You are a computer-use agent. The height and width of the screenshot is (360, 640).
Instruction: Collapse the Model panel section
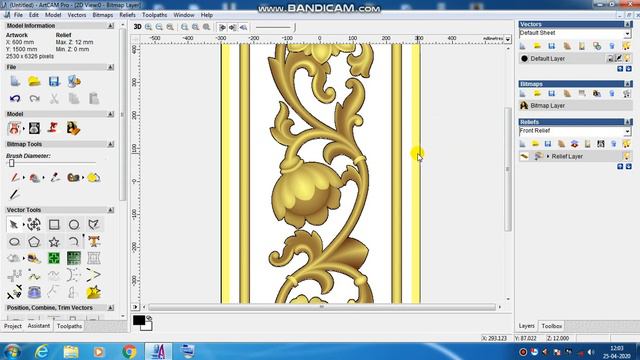[111, 114]
